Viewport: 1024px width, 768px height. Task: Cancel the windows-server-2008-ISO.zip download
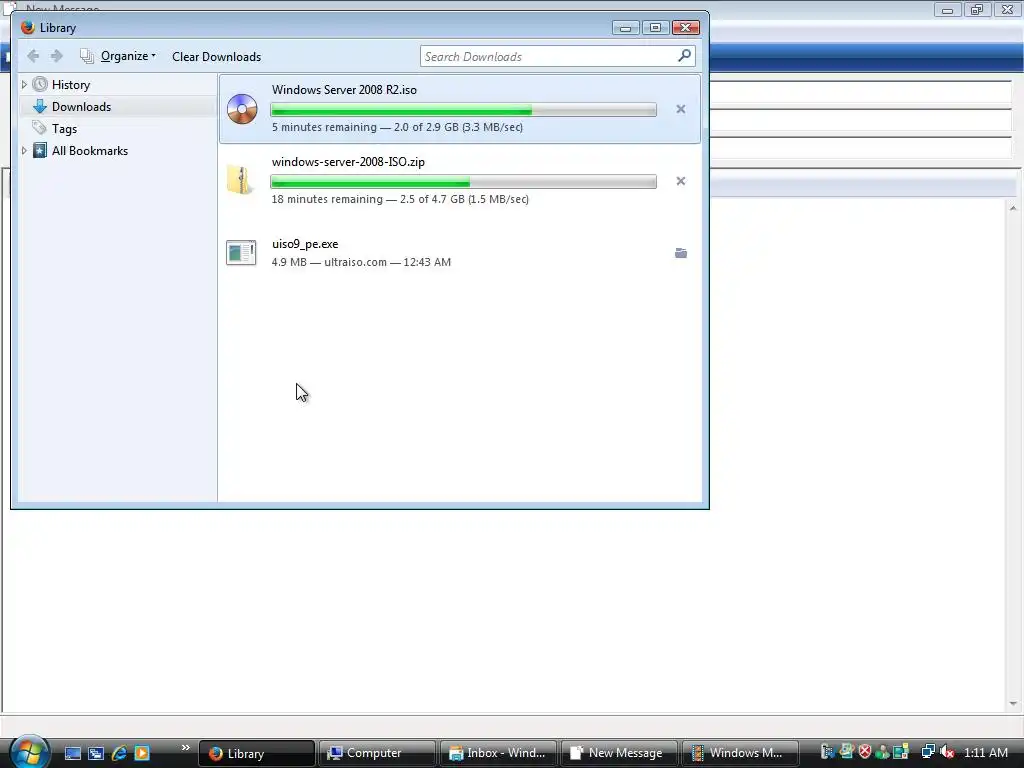[x=680, y=181]
